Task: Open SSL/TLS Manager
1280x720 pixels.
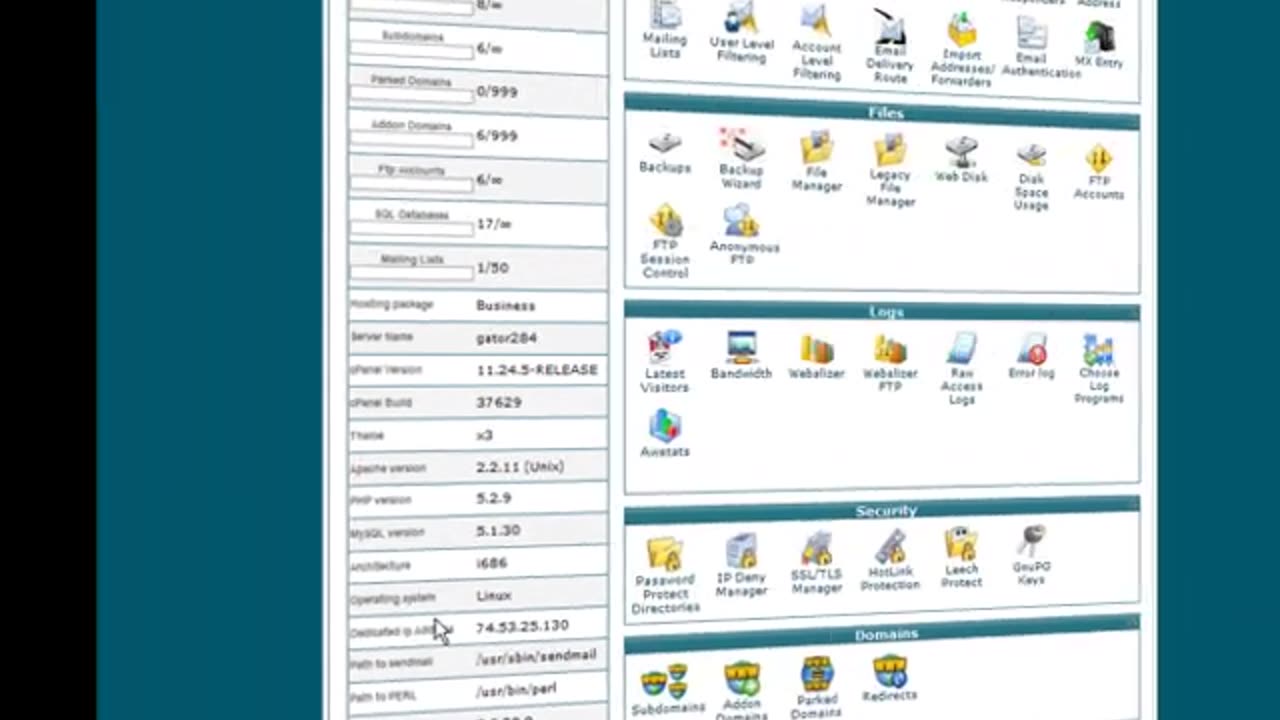Action: (816, 563)
